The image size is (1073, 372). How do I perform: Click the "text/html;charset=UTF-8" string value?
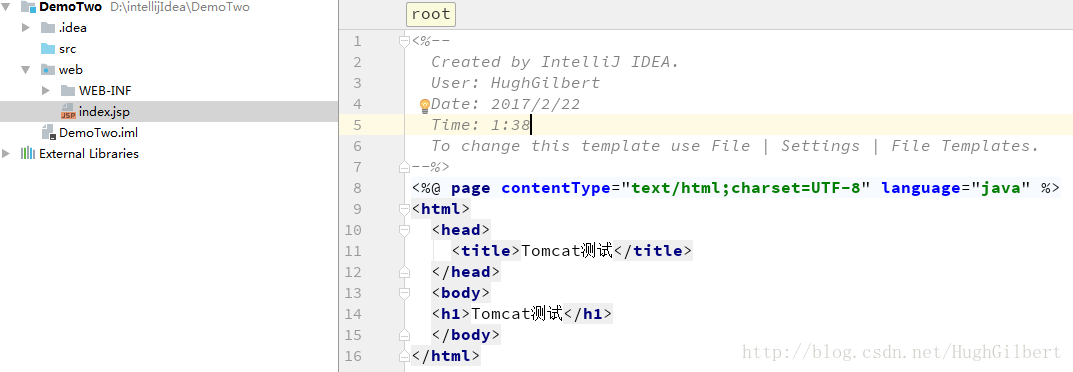pyautogui.click(x=745, y=188)
